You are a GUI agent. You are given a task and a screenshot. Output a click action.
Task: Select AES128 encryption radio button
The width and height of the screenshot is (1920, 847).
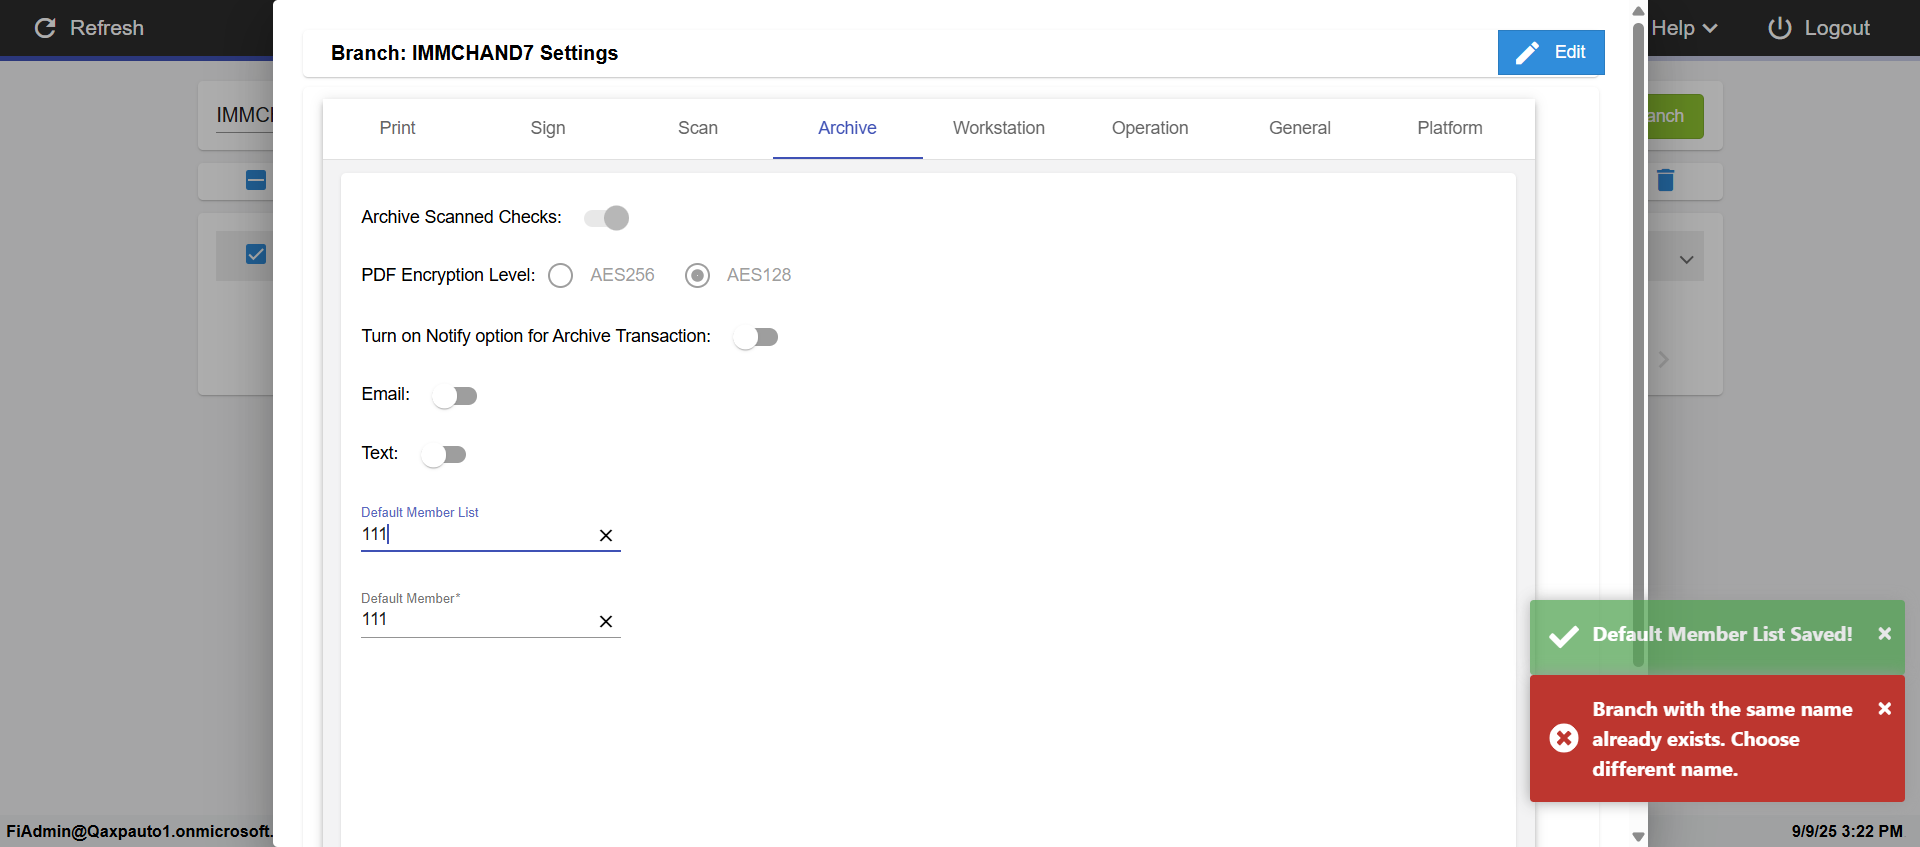tap(698, 275)
